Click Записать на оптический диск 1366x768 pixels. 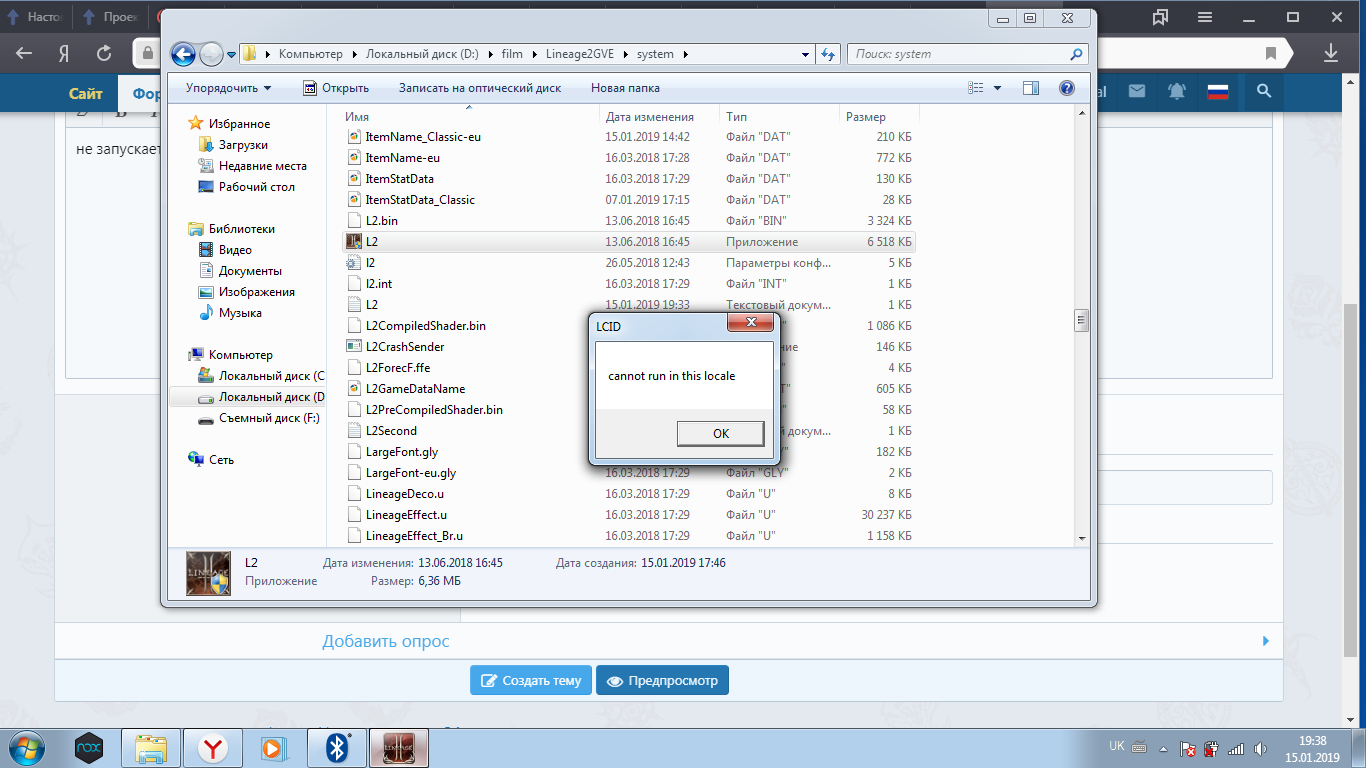pyautogui.click(x=480, y=88)
